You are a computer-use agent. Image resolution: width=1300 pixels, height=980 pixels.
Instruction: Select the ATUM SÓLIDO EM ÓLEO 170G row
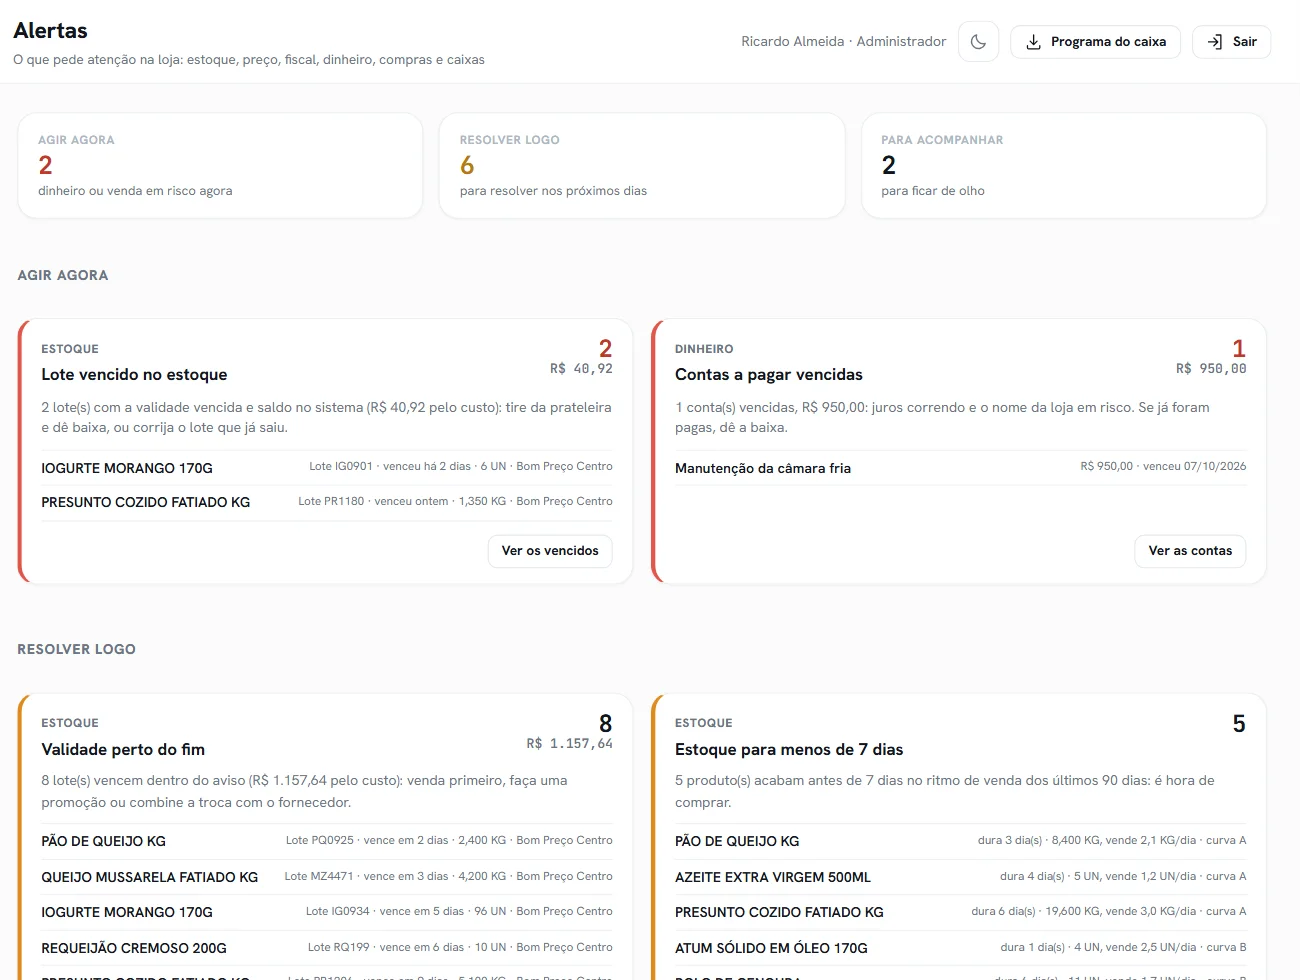tap(960, 948)
